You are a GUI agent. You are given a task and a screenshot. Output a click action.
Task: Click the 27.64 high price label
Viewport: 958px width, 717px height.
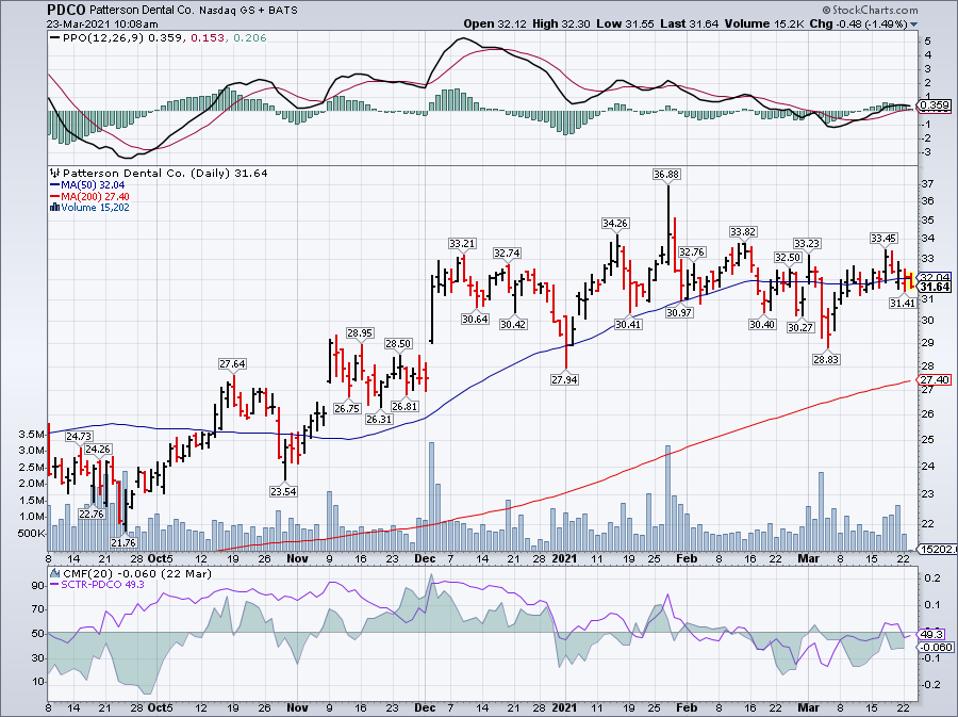232,365
